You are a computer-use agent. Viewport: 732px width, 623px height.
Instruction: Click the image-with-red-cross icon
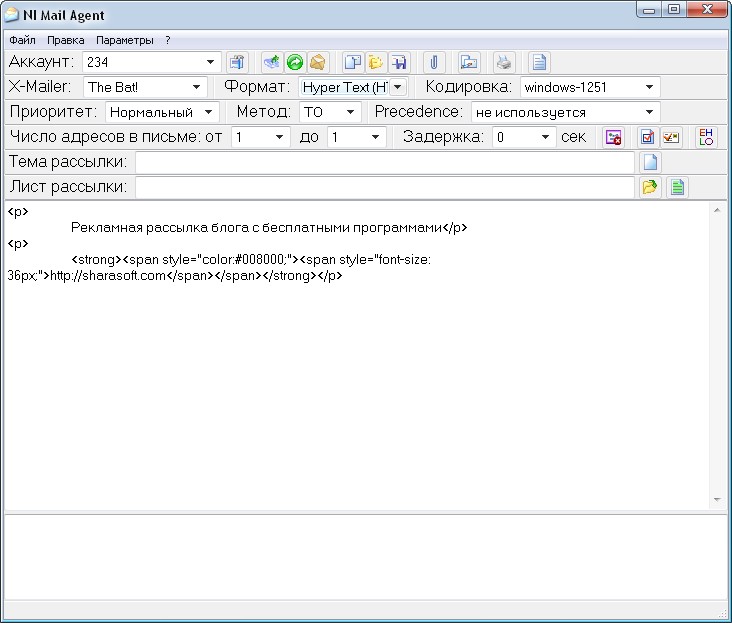613,137
